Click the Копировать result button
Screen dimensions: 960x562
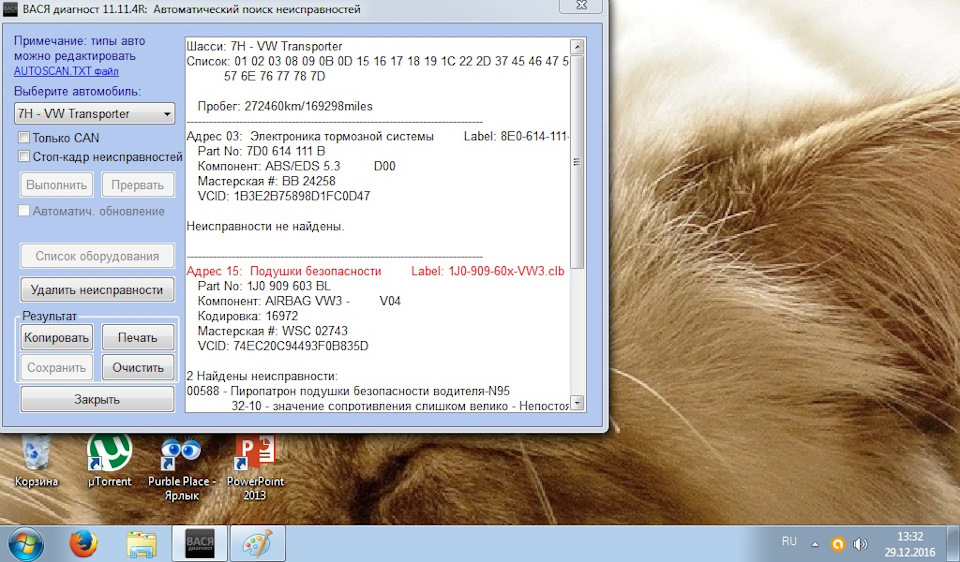pyautogui.click(x=56, y=337)
